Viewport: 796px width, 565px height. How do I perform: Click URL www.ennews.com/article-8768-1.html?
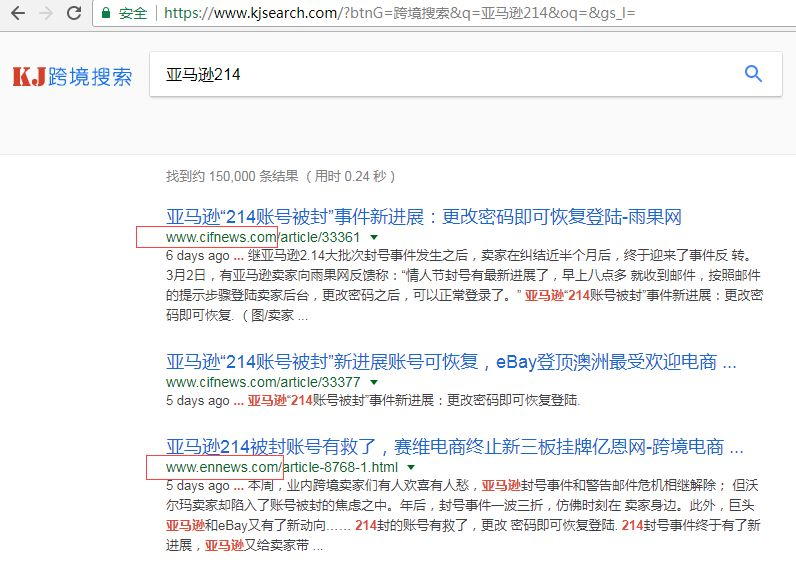pyautogui.click(x=282, y=467)
